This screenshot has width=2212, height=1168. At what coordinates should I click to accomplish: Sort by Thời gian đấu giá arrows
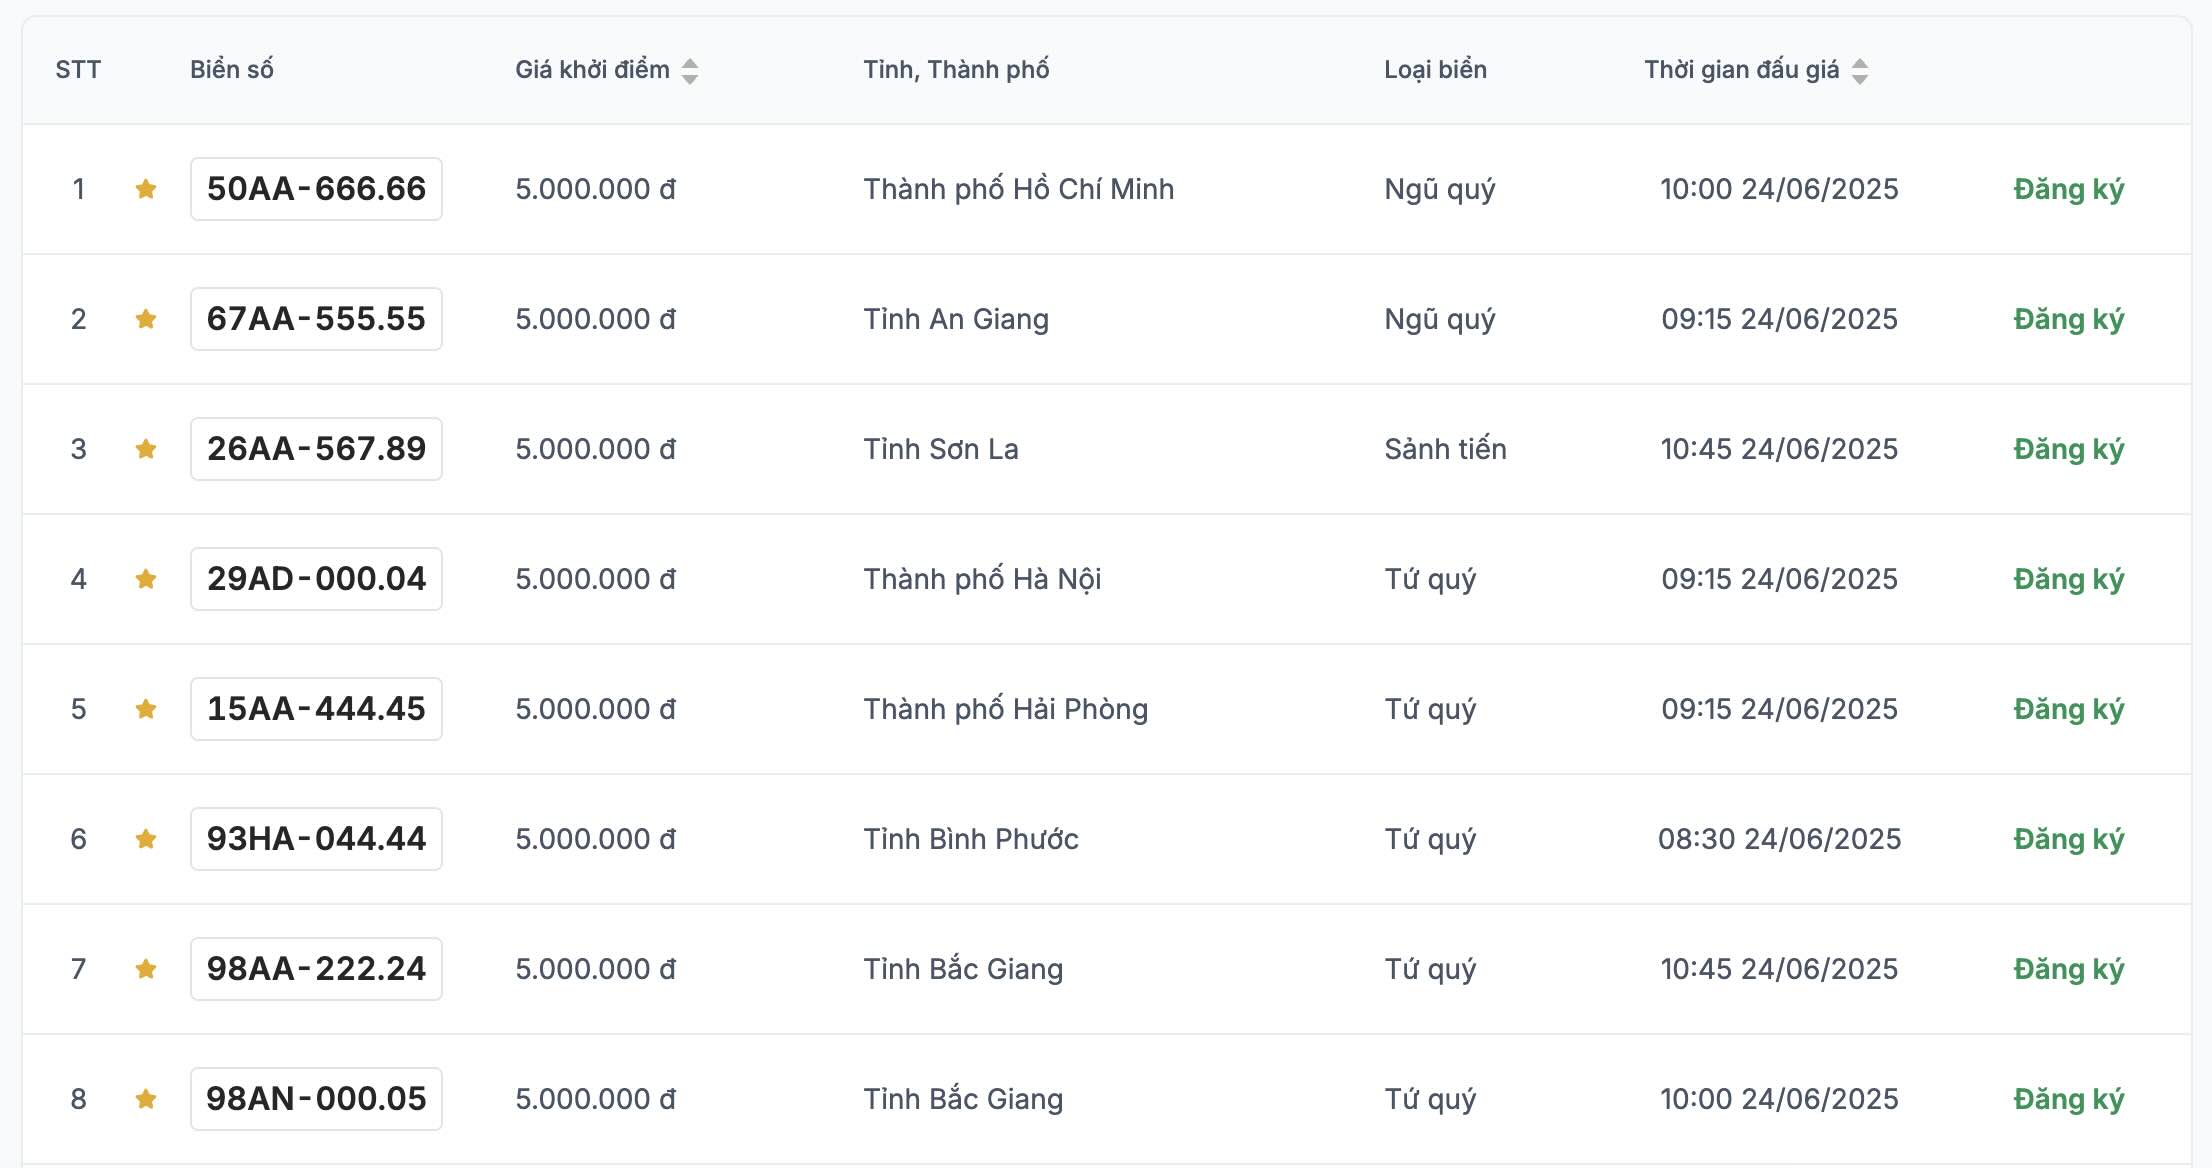1859,70
